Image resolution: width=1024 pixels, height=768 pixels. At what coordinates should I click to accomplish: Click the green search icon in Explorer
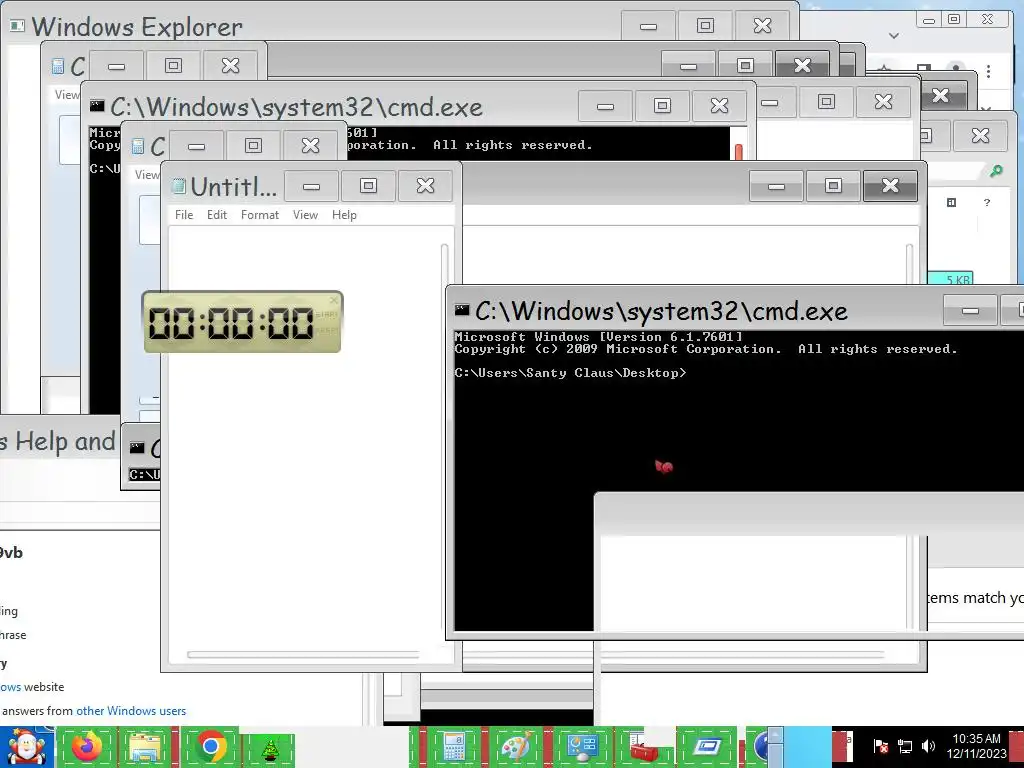(x=997, y=171)
